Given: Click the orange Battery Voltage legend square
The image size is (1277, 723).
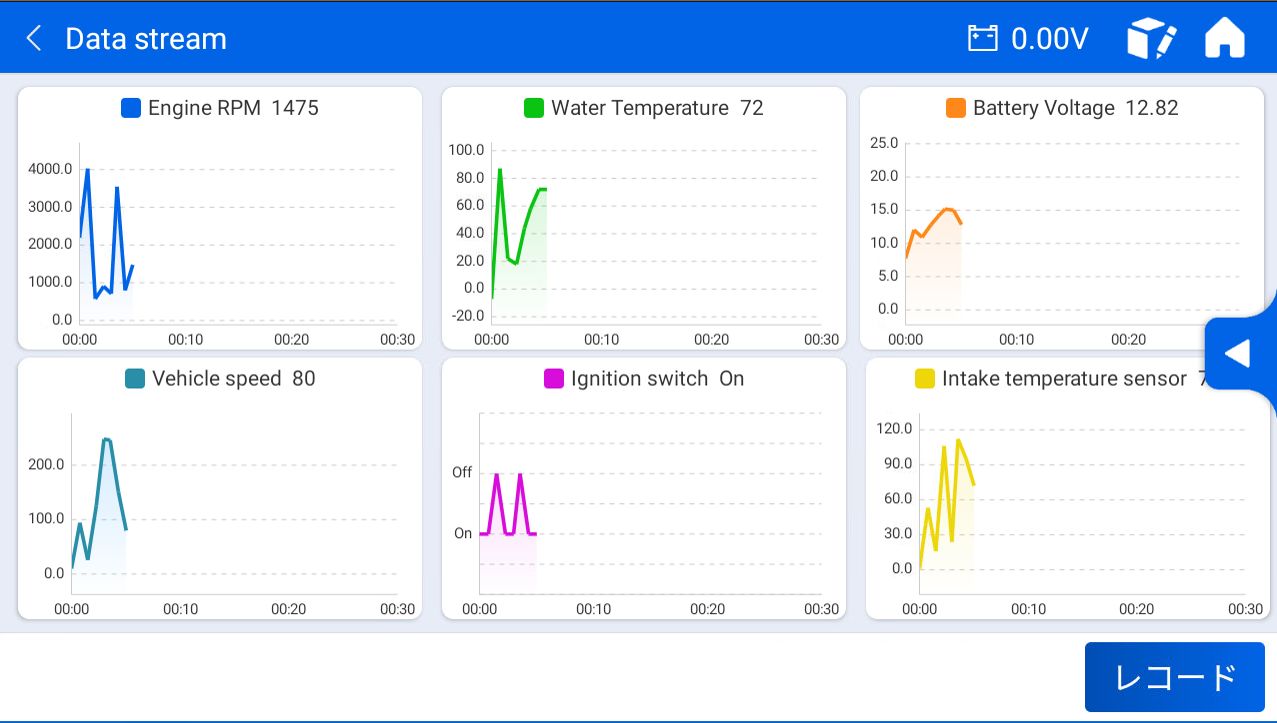Looking at the screenshot, I should point(956,108).
